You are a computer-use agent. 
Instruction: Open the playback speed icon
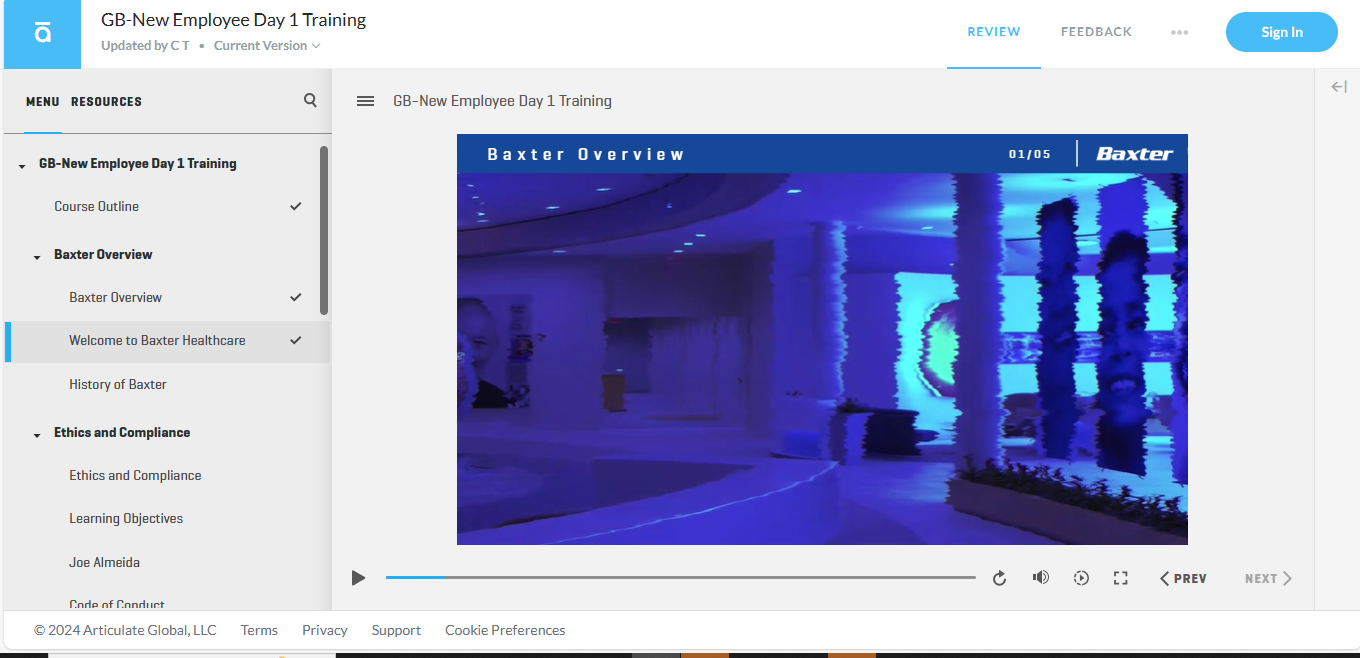tap(1081, 578)
